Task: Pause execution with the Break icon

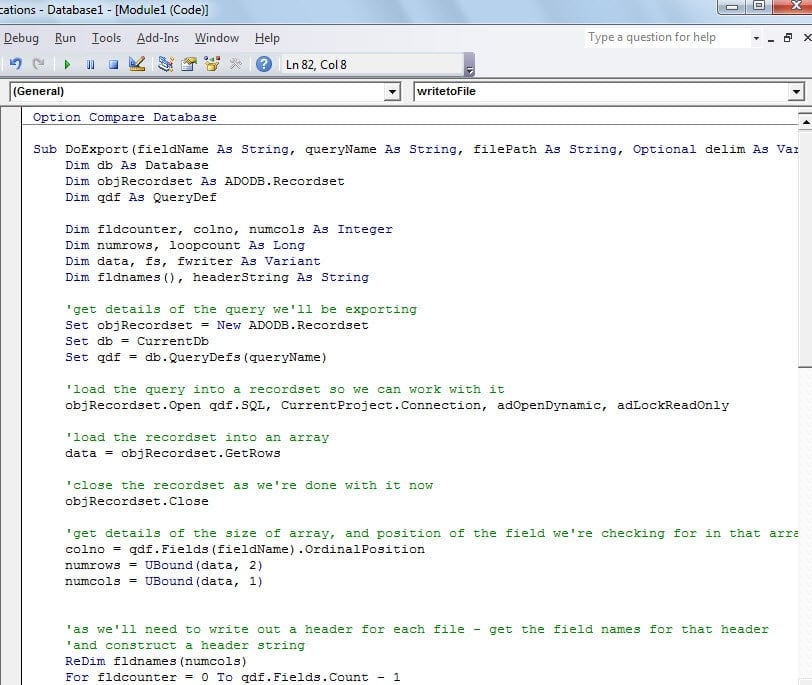Action: coord(90,64)
